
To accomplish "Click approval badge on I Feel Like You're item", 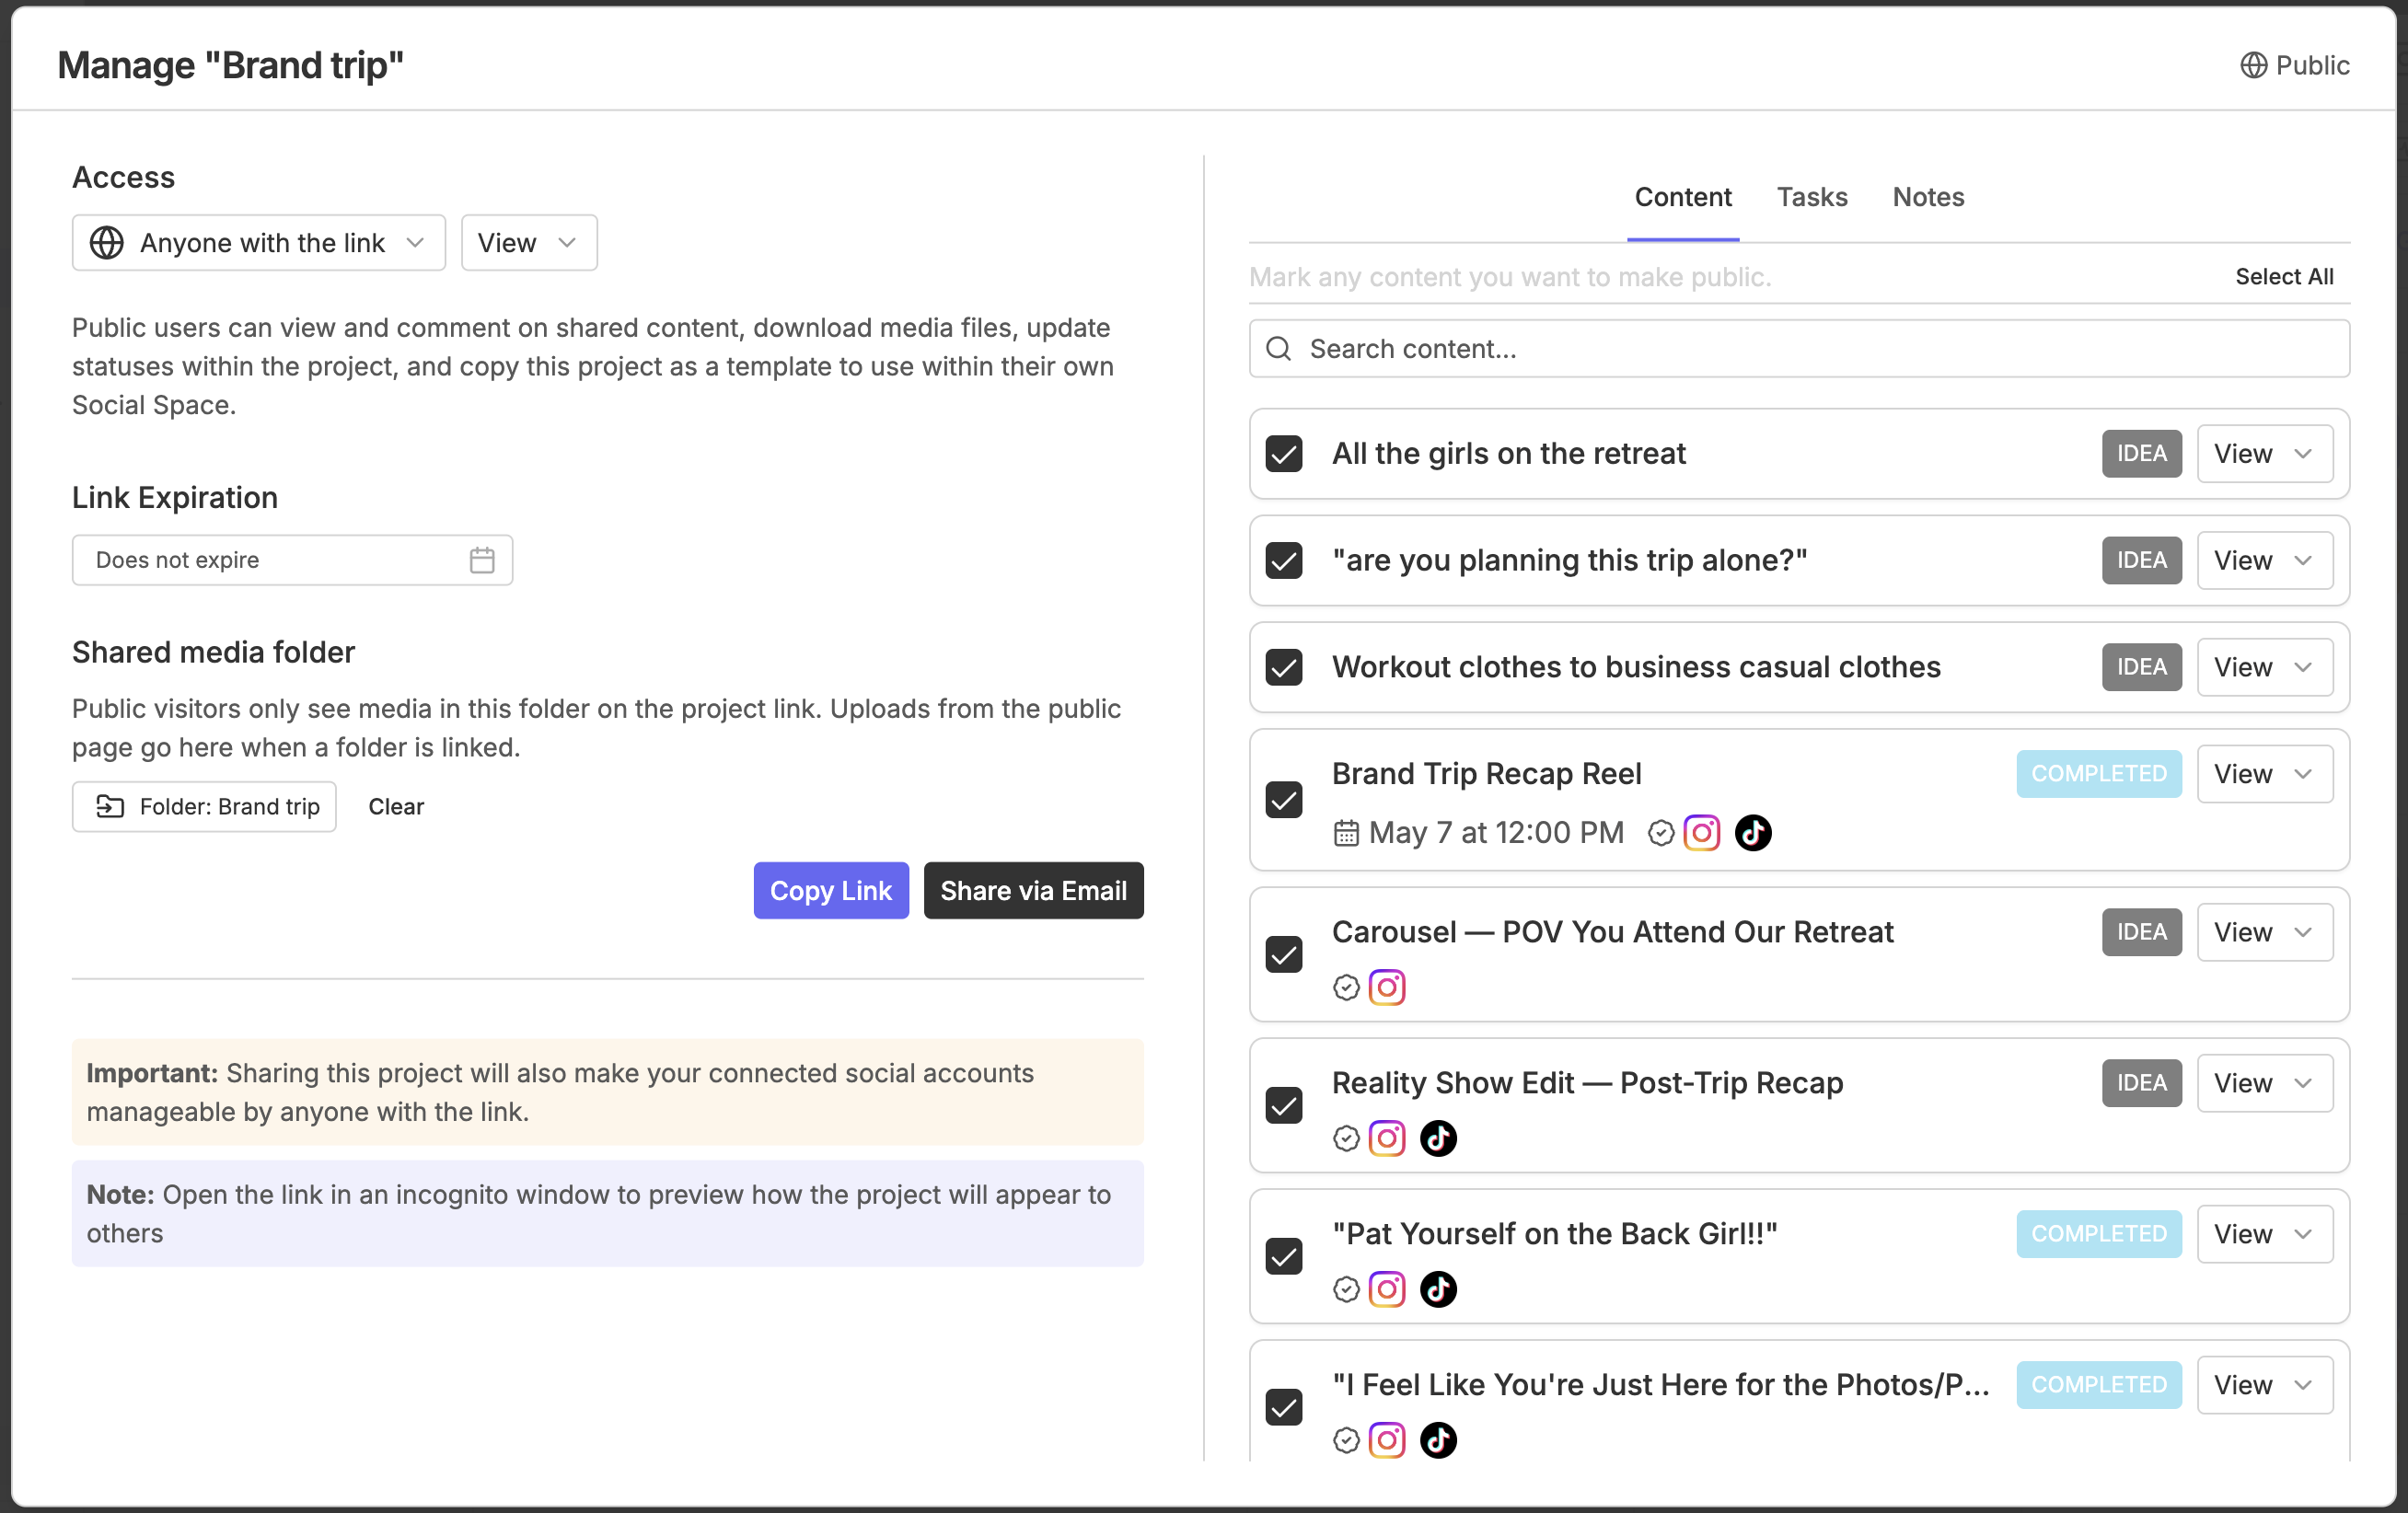I will tap(1346, 1441).
